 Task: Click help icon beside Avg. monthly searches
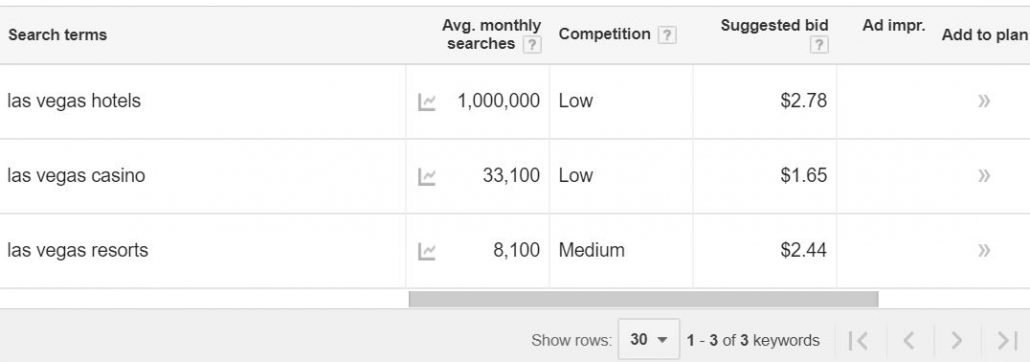532,45
